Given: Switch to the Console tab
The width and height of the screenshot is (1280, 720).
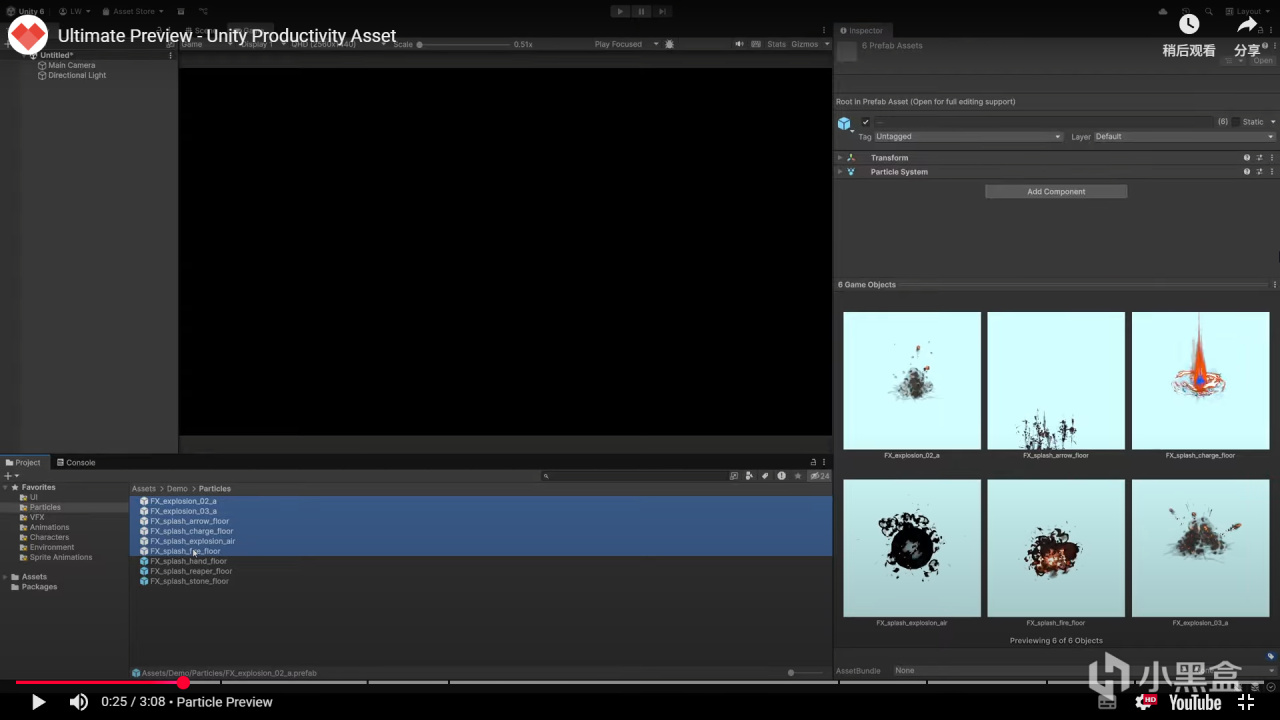Looking at the screenshot, I should 76,463.
